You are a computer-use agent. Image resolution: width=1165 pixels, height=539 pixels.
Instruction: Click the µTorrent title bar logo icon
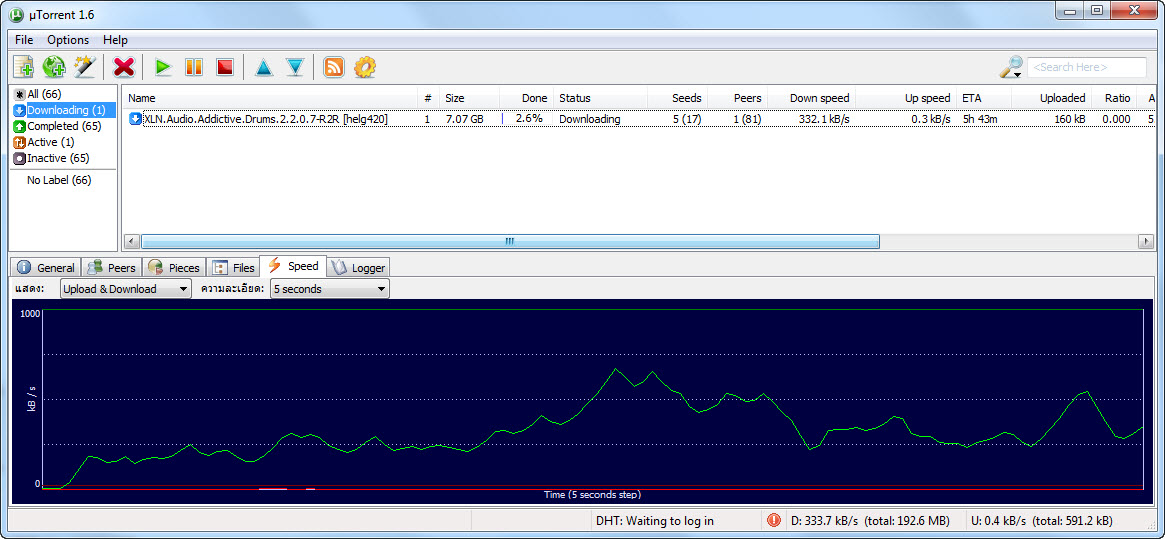tap(16, 13)
